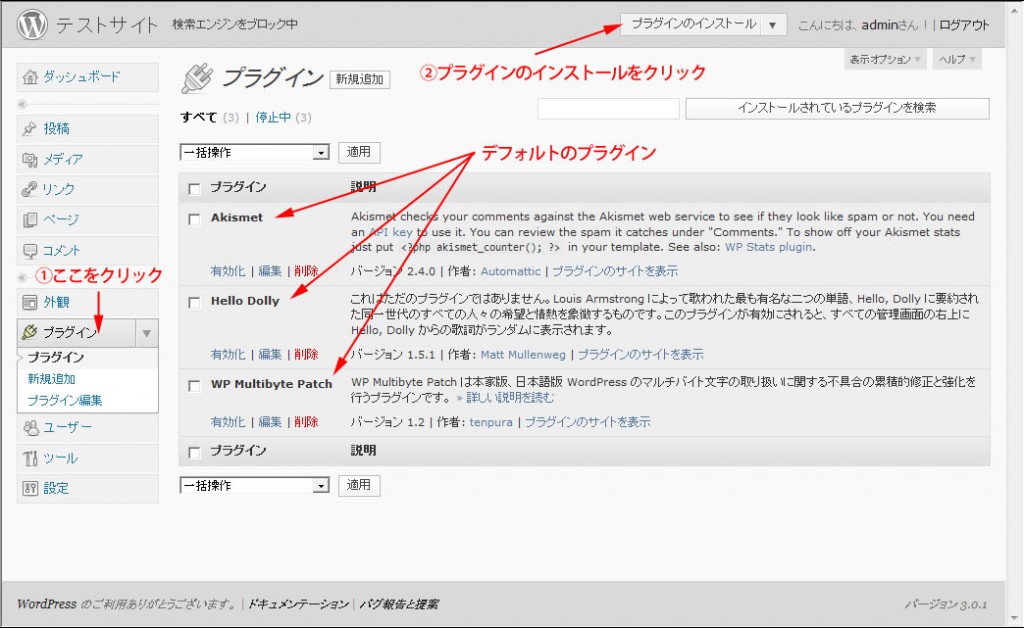
Task: Expand the ヘルプ help panel
Action: pos(957,59)
